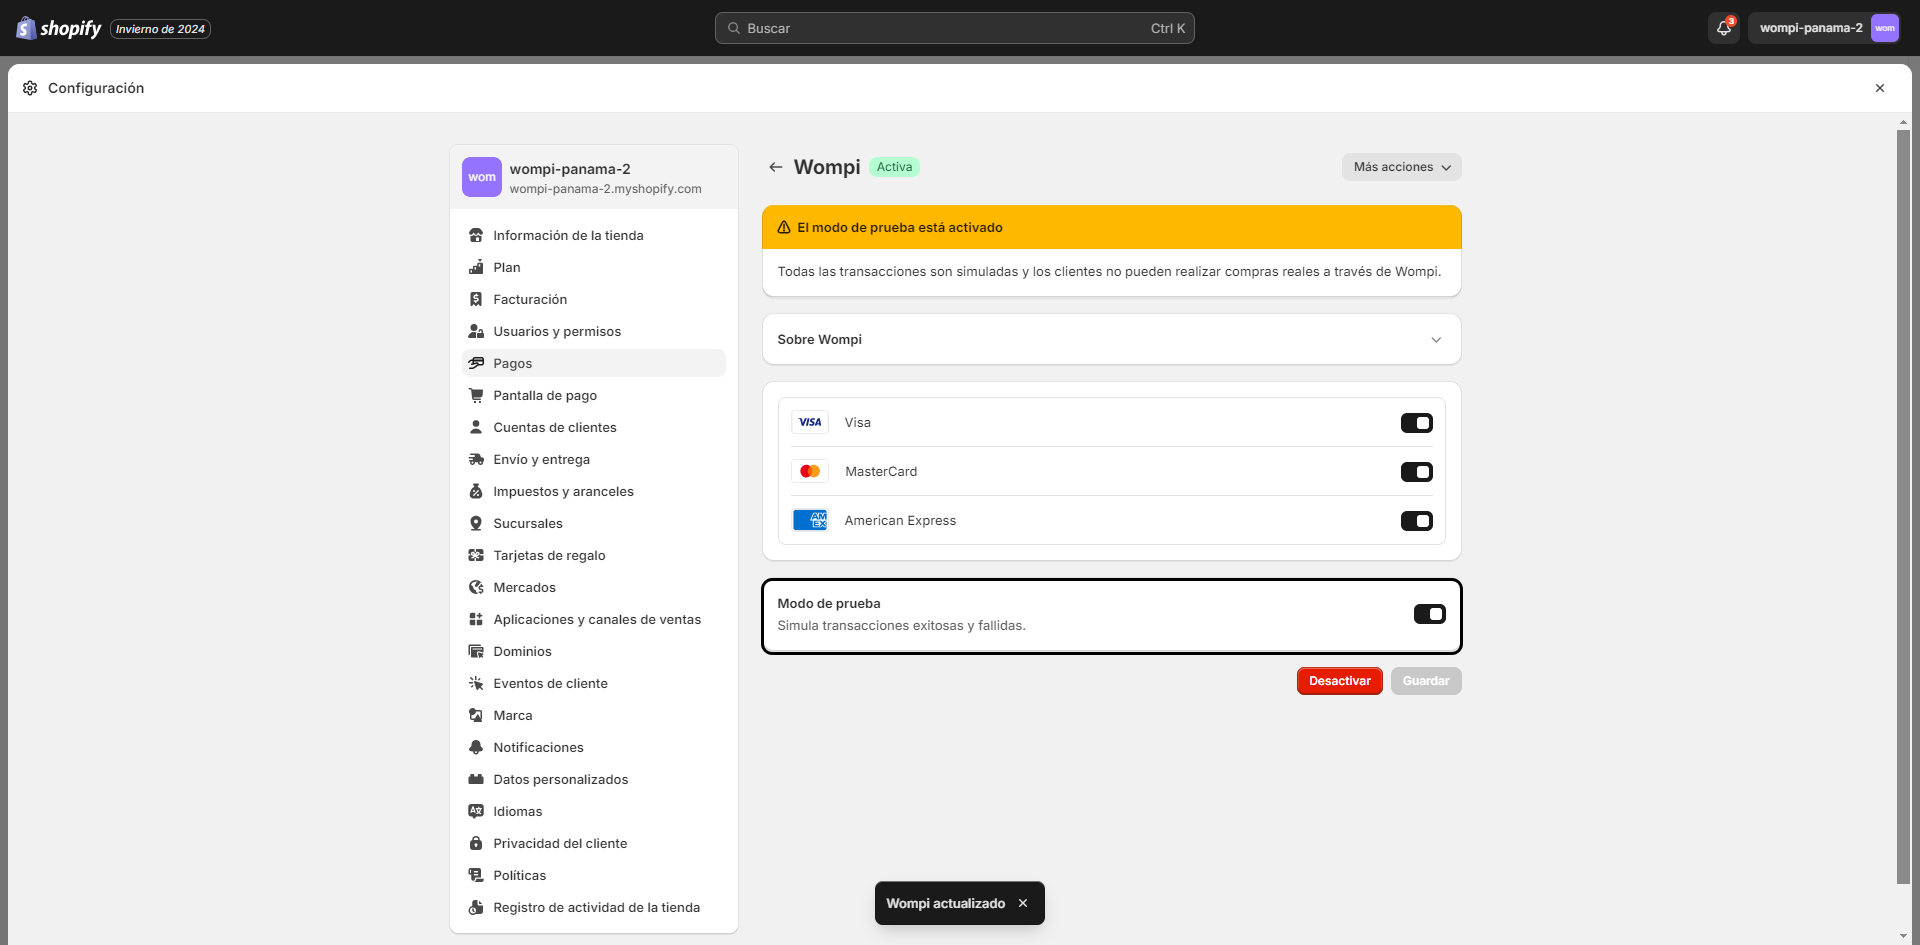This screenshot has height=945, width=1920.
Task: Select the Envío y entrega section
Action: (x=541, y=459)
